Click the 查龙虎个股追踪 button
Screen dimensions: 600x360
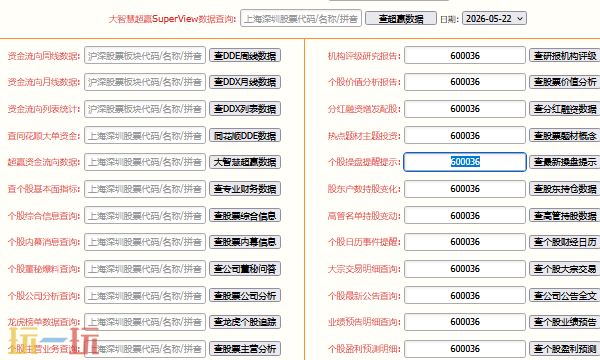[245, 322]
